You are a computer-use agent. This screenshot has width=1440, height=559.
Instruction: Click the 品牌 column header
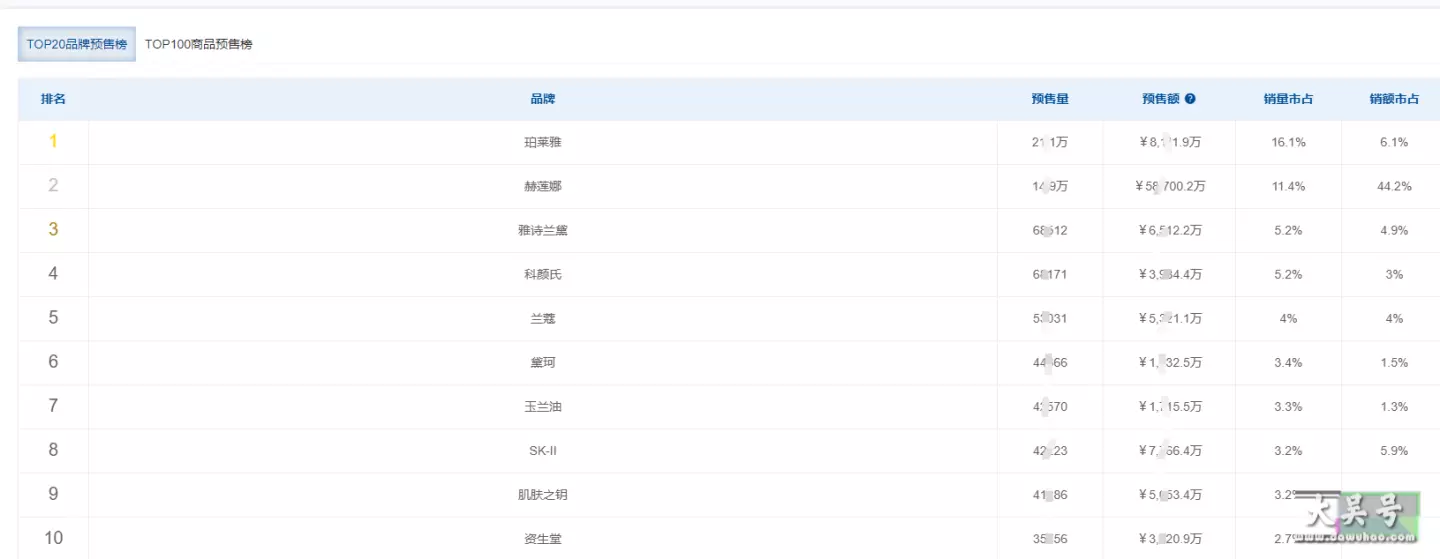tap(543, 99)
